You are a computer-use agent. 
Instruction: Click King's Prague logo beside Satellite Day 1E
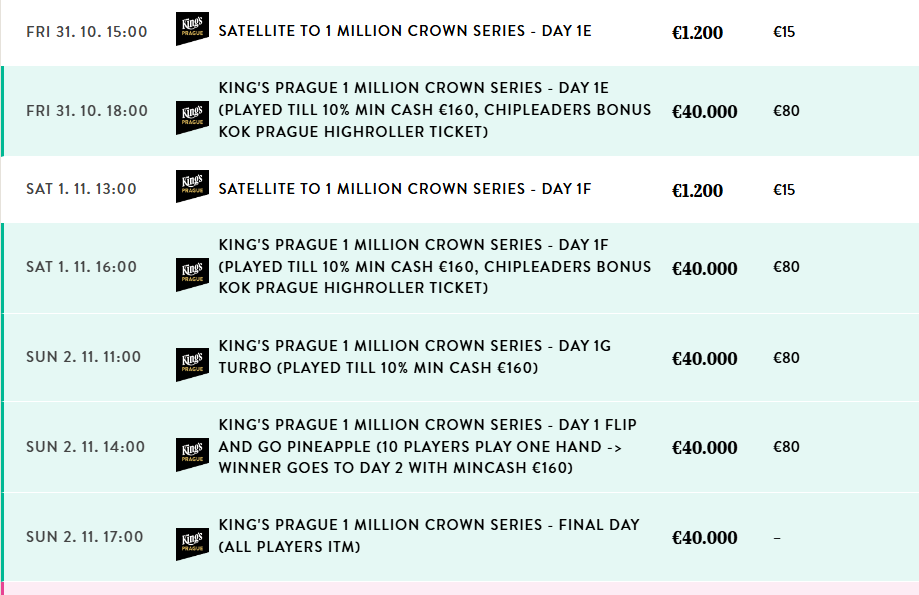pyautogui.click(x=192, y=30)
